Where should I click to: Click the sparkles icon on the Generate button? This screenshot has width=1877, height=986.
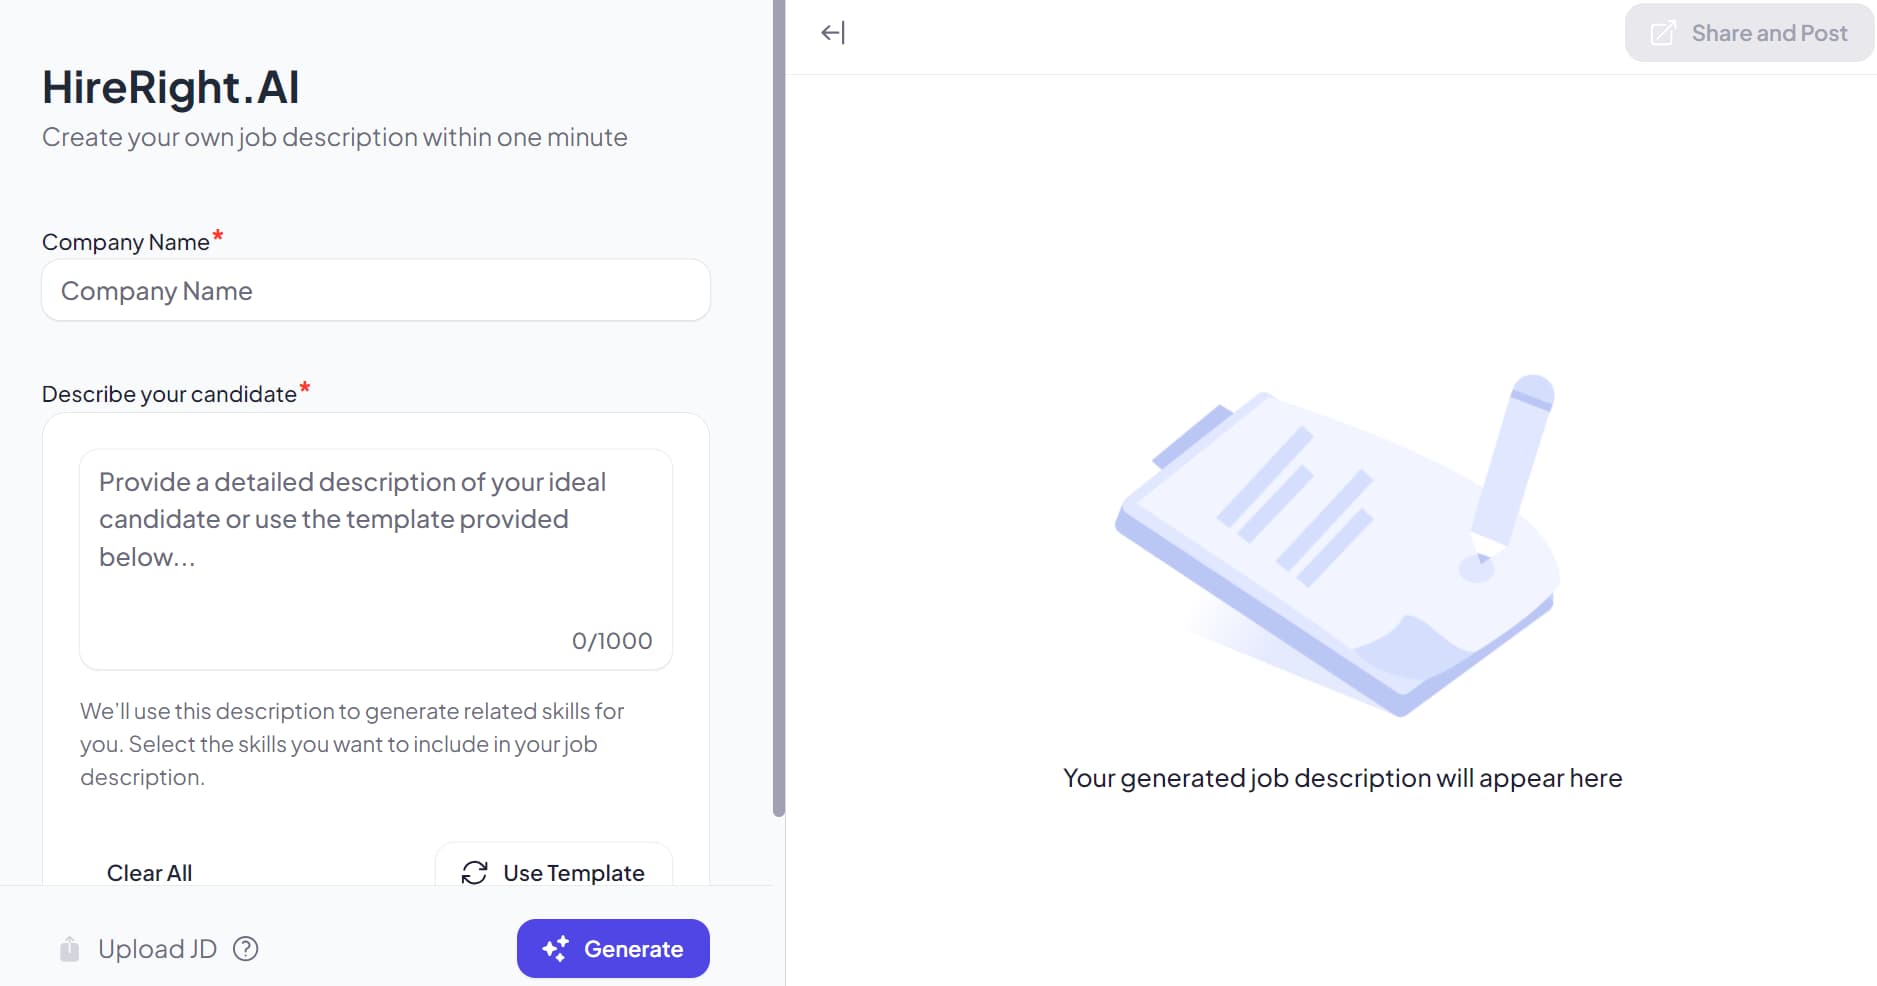(556, 948)
